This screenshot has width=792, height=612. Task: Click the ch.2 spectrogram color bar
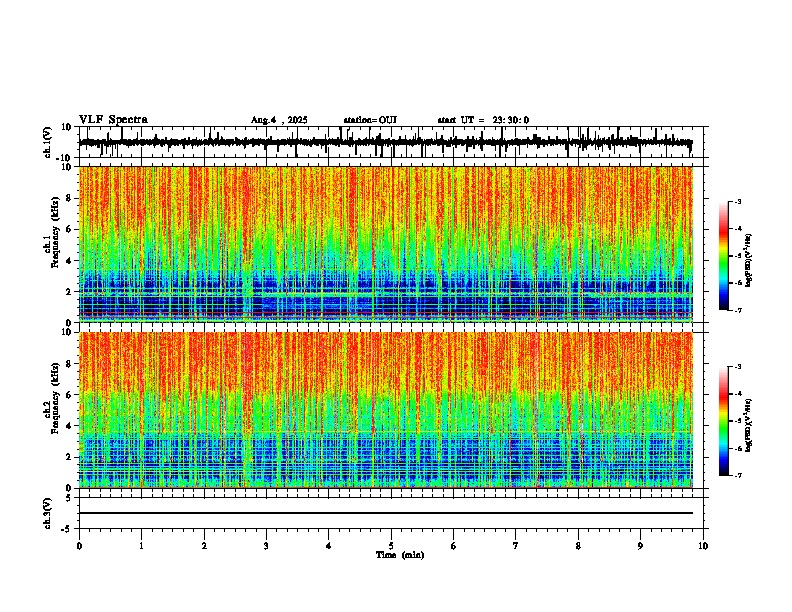click(723, 421)
